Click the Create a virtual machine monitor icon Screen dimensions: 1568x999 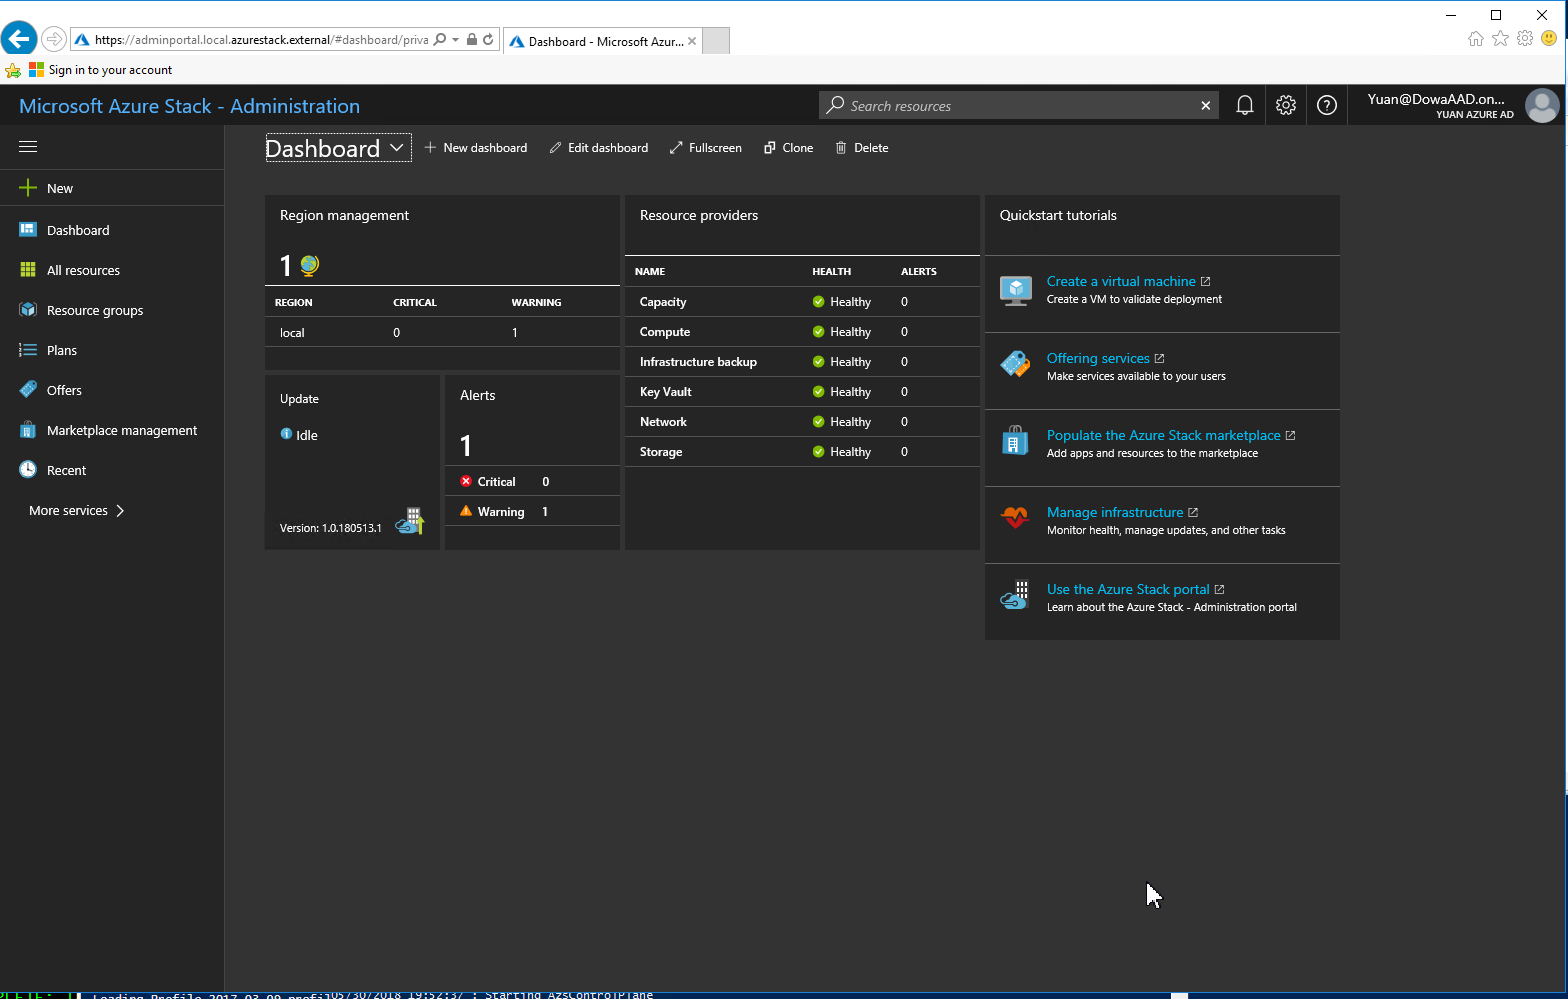1016,290
